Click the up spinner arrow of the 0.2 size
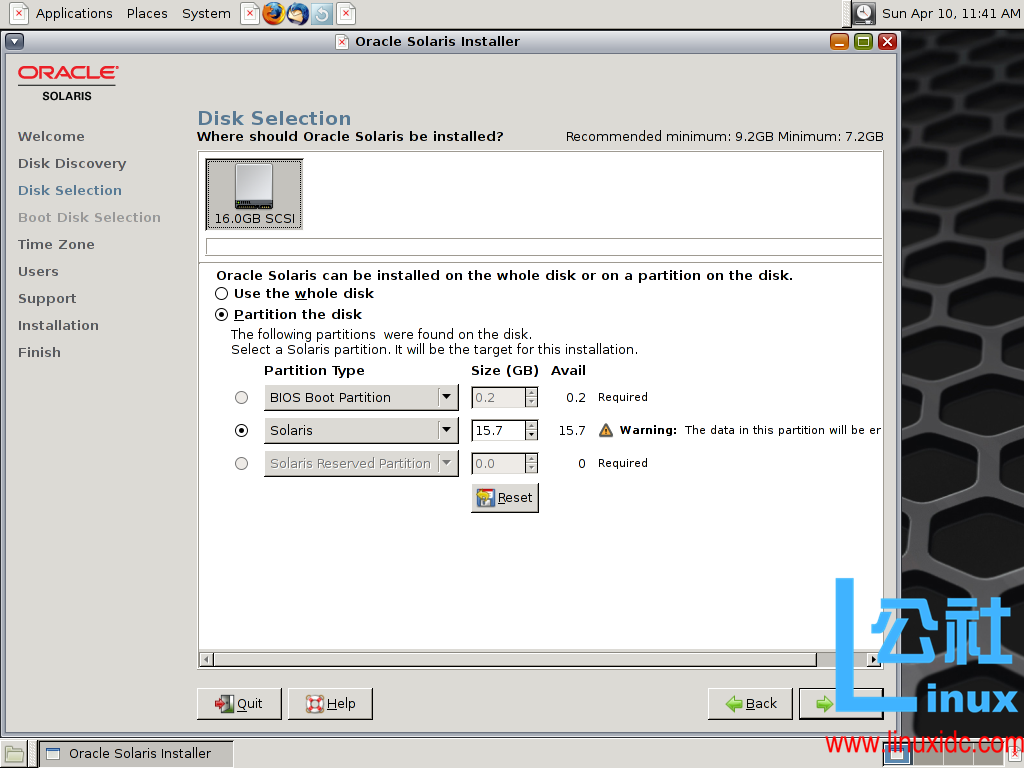 [x=532, y=392]
